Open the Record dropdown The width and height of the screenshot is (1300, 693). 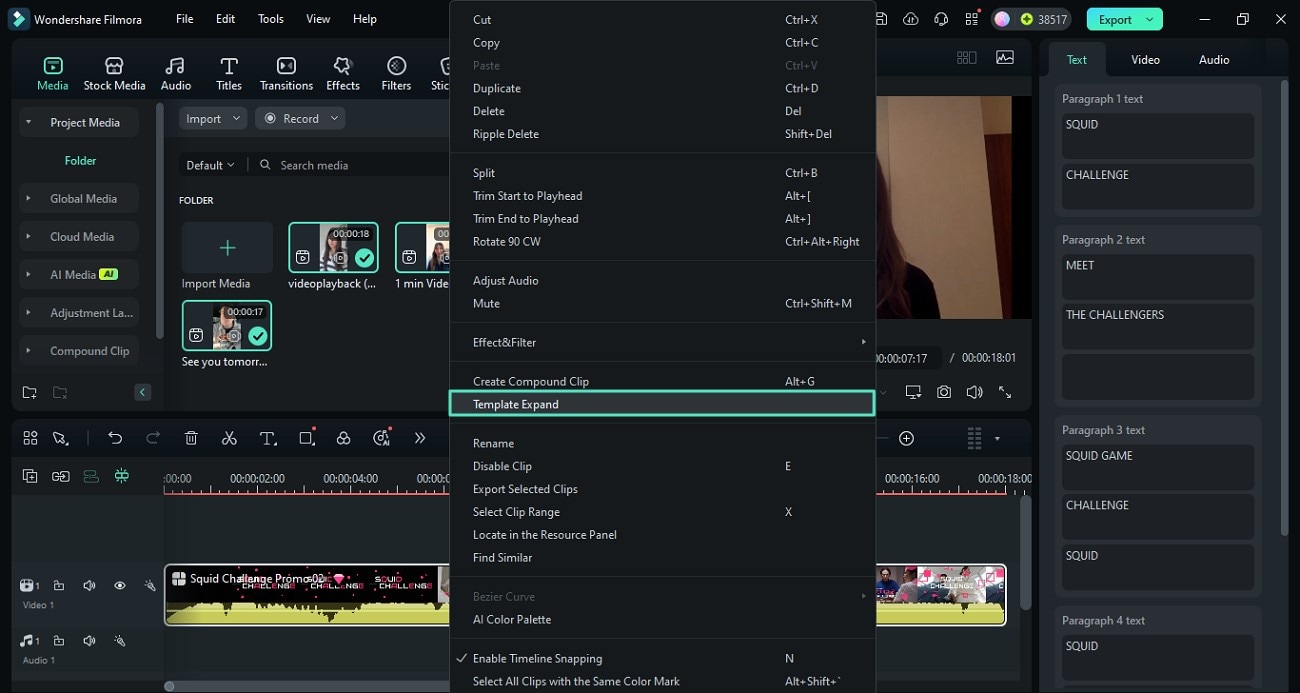click(300, 118)
